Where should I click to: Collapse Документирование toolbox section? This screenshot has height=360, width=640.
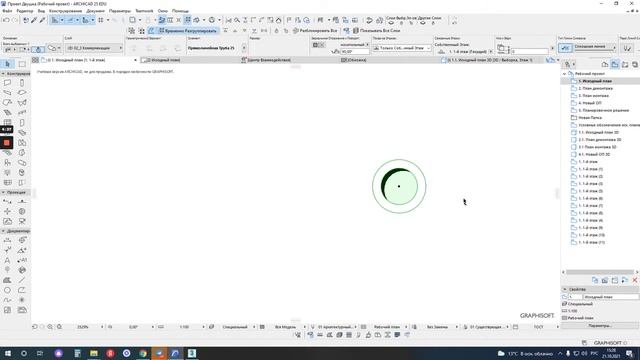[x=3, y=231]
